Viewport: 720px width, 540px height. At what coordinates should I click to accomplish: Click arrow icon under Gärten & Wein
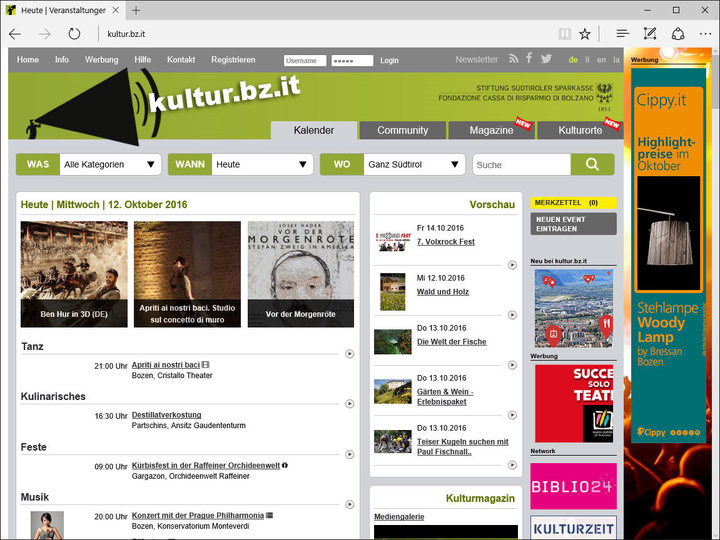[x=512, y=415]
